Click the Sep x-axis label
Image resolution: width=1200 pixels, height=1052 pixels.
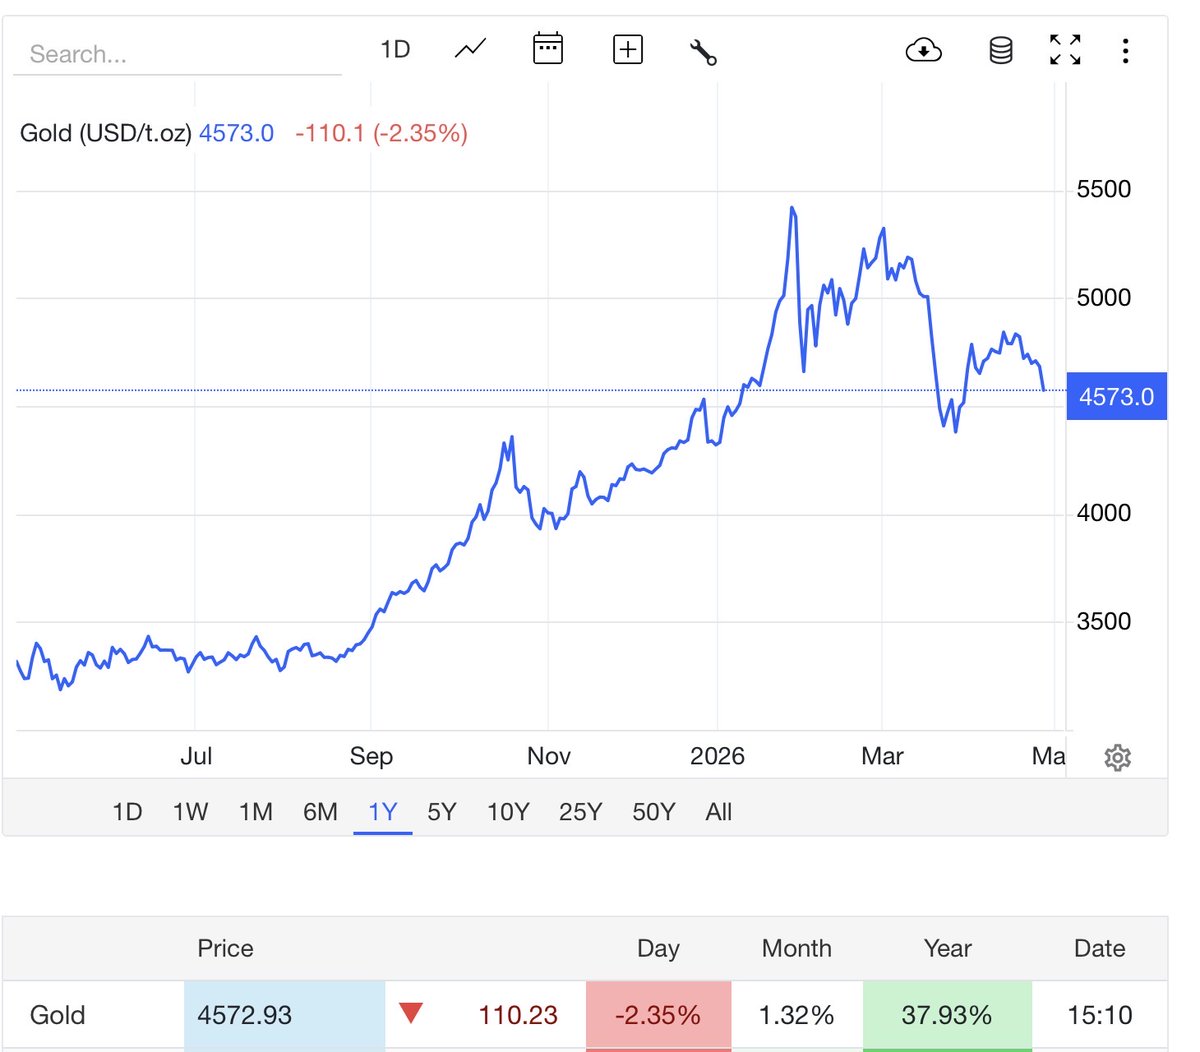click(371, 756)
